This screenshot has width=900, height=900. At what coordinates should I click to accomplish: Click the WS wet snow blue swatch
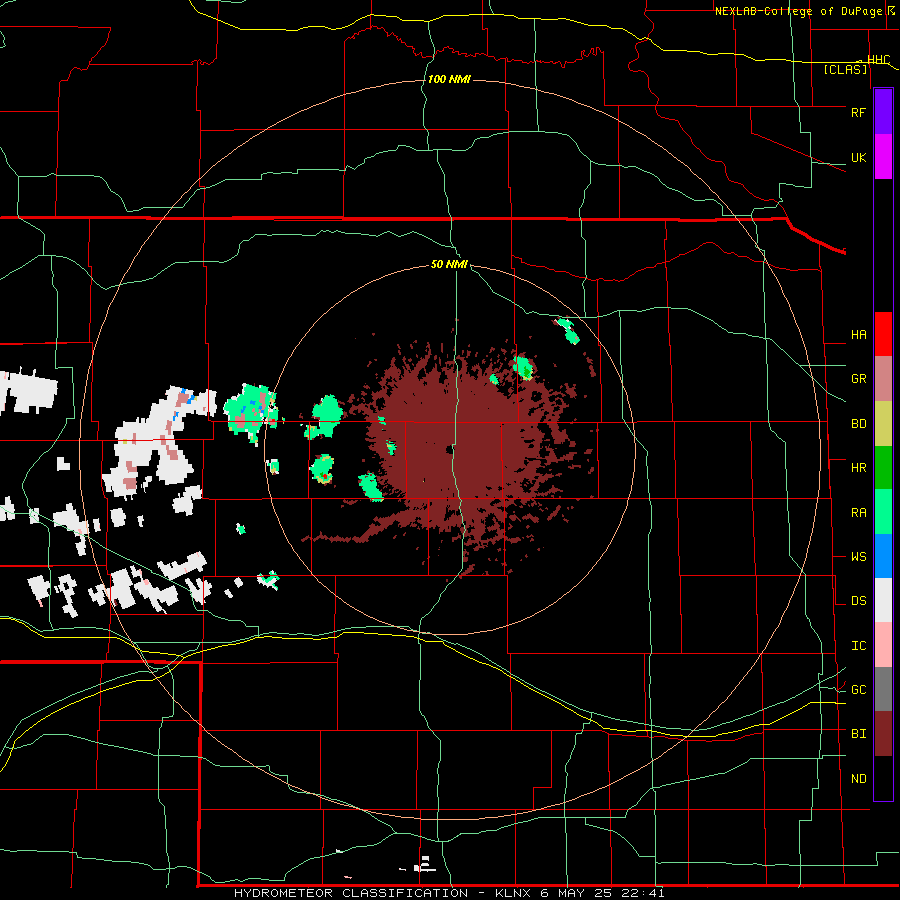coord(883,556)
